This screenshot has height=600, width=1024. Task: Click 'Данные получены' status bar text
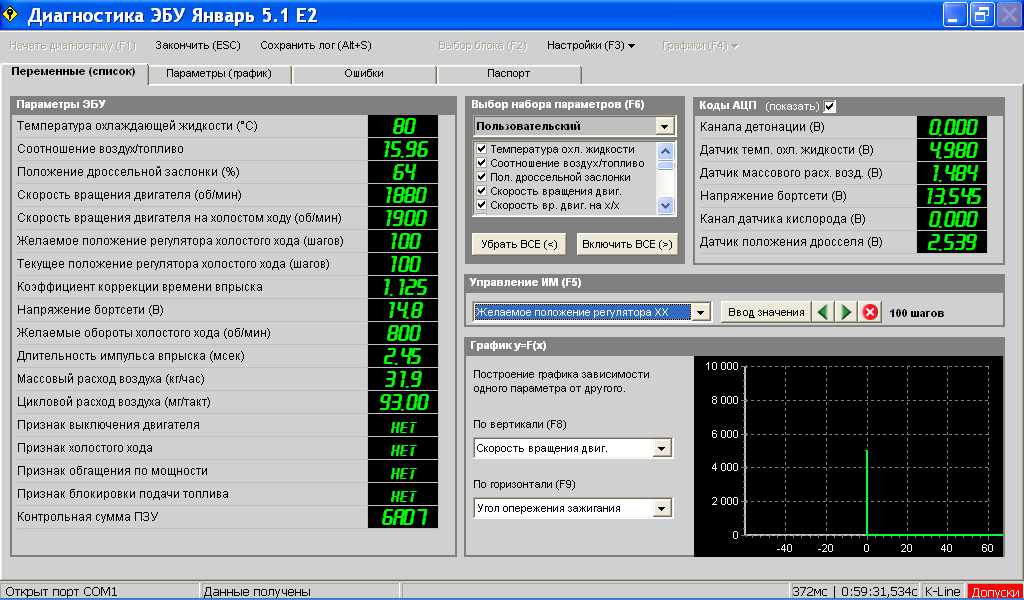click(x=257, y=592)
